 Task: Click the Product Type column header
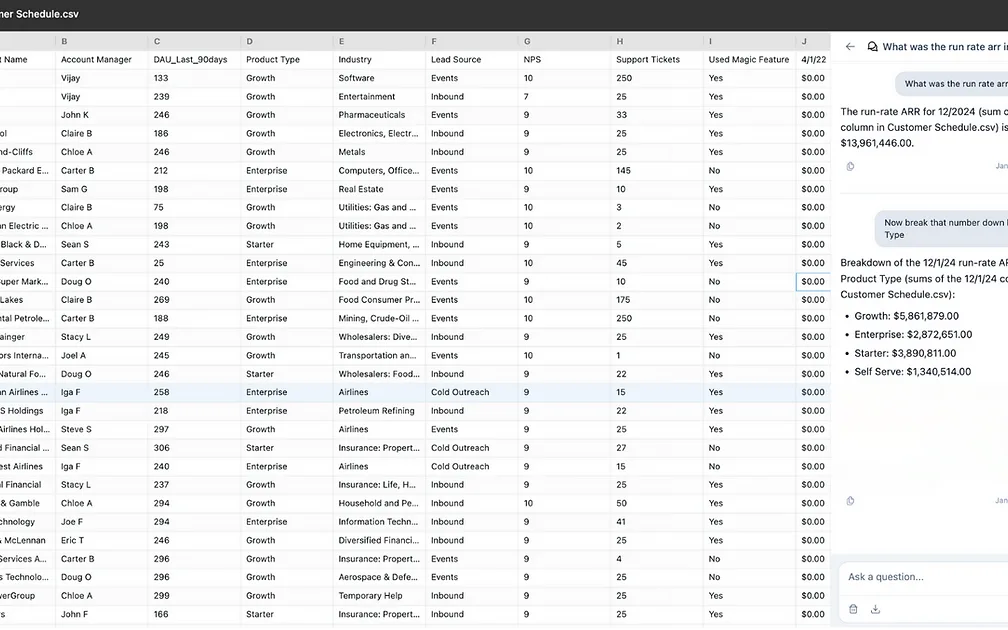click(273, 59)
